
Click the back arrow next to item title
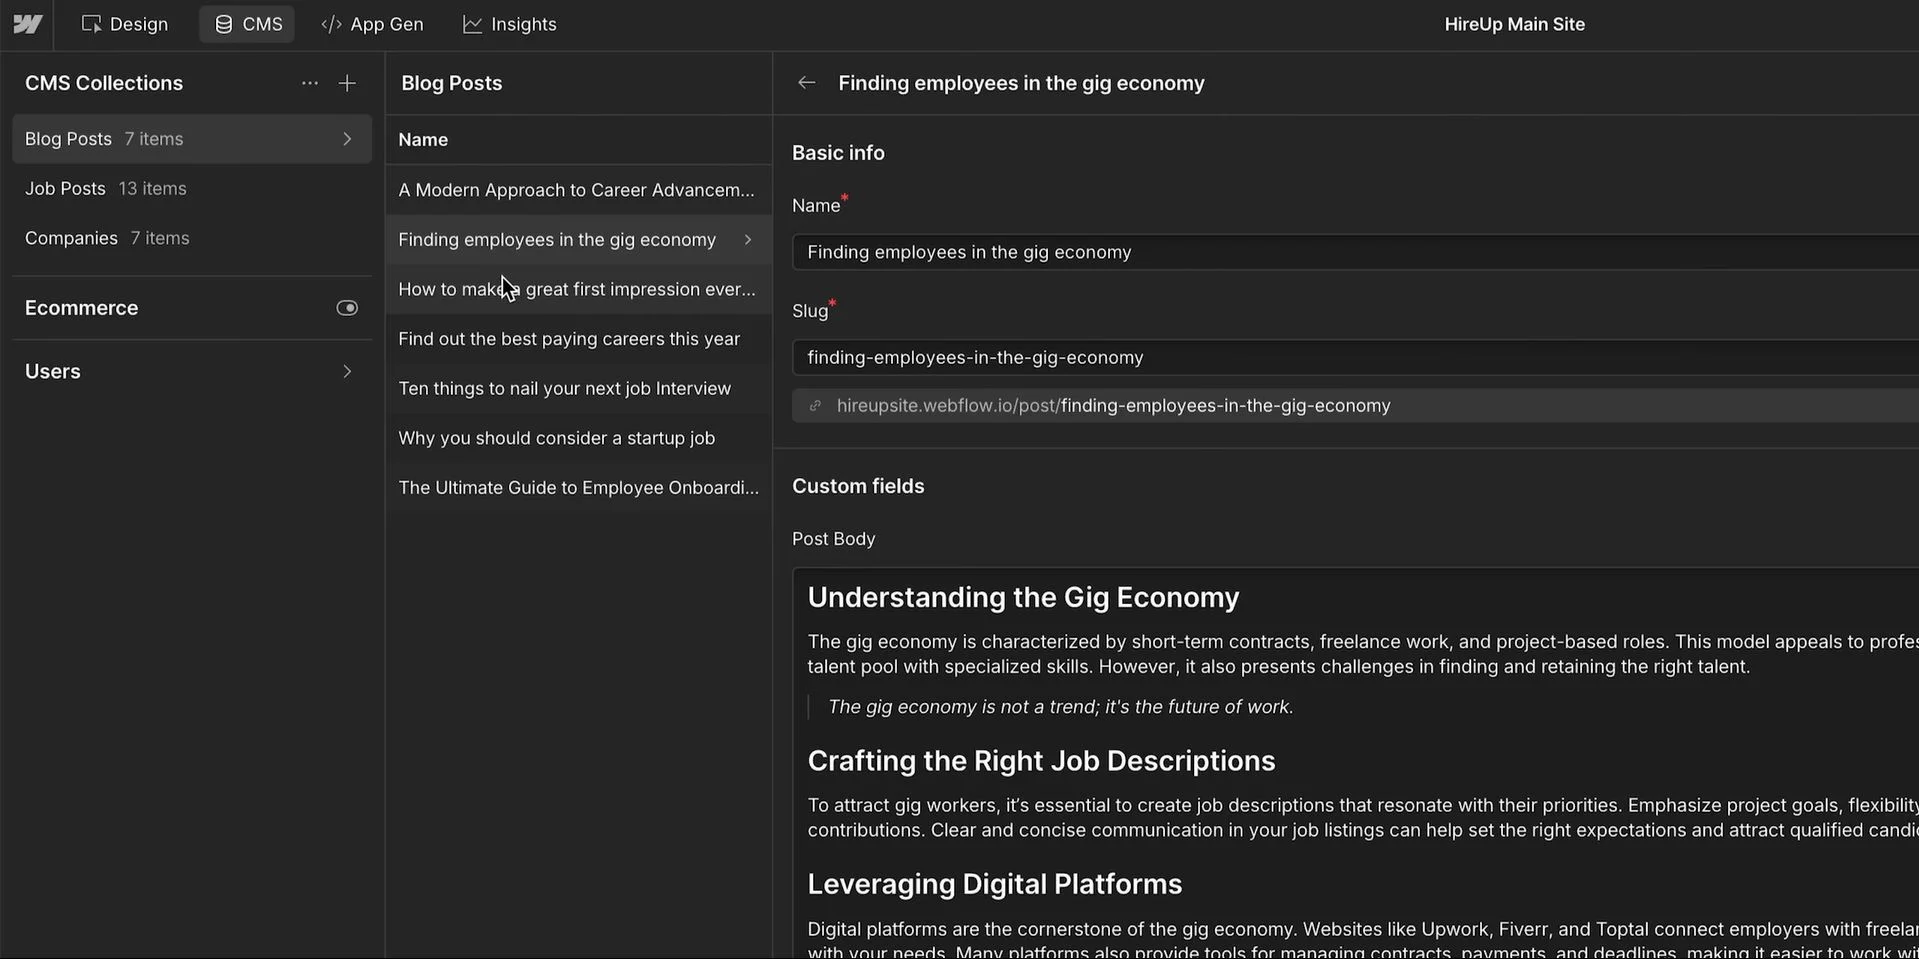click(x=806, y=83)
